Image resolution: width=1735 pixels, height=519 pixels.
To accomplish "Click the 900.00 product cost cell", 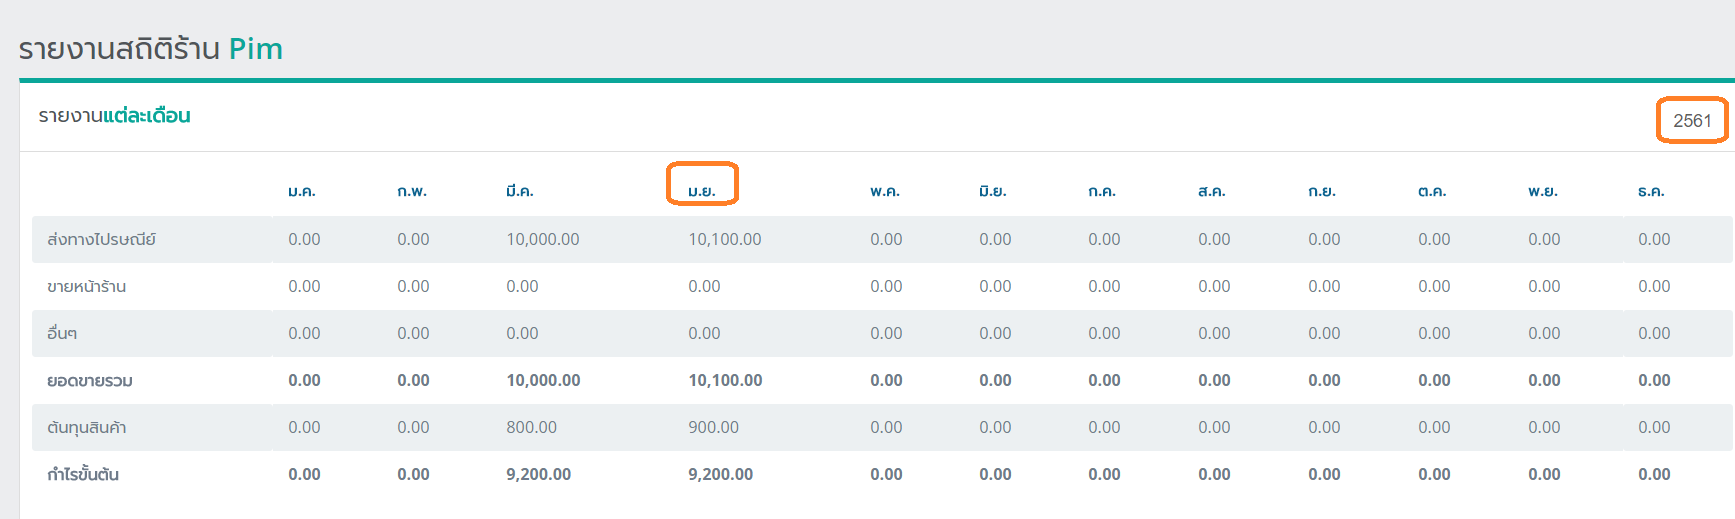I will pos(713,428).
